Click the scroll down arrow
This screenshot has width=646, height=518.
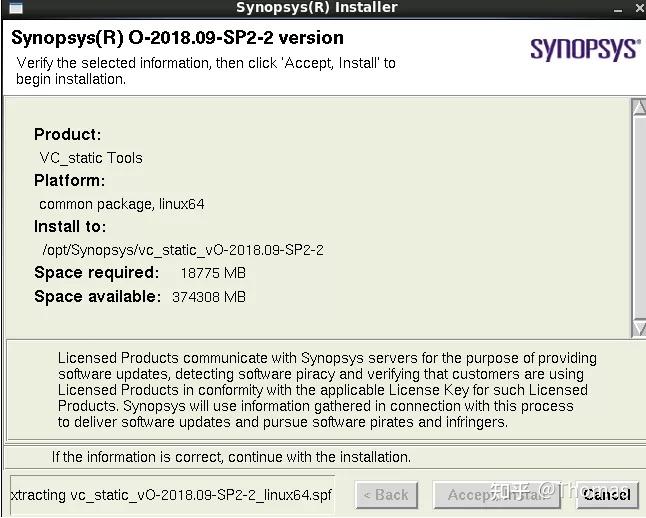(639, 328)
